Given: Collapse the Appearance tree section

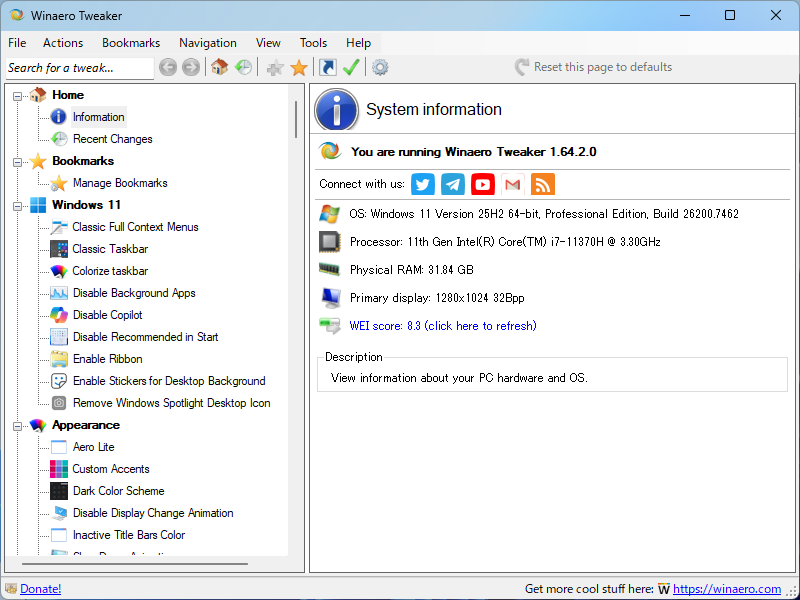Looking at the screenshot, I should point(15,425).
